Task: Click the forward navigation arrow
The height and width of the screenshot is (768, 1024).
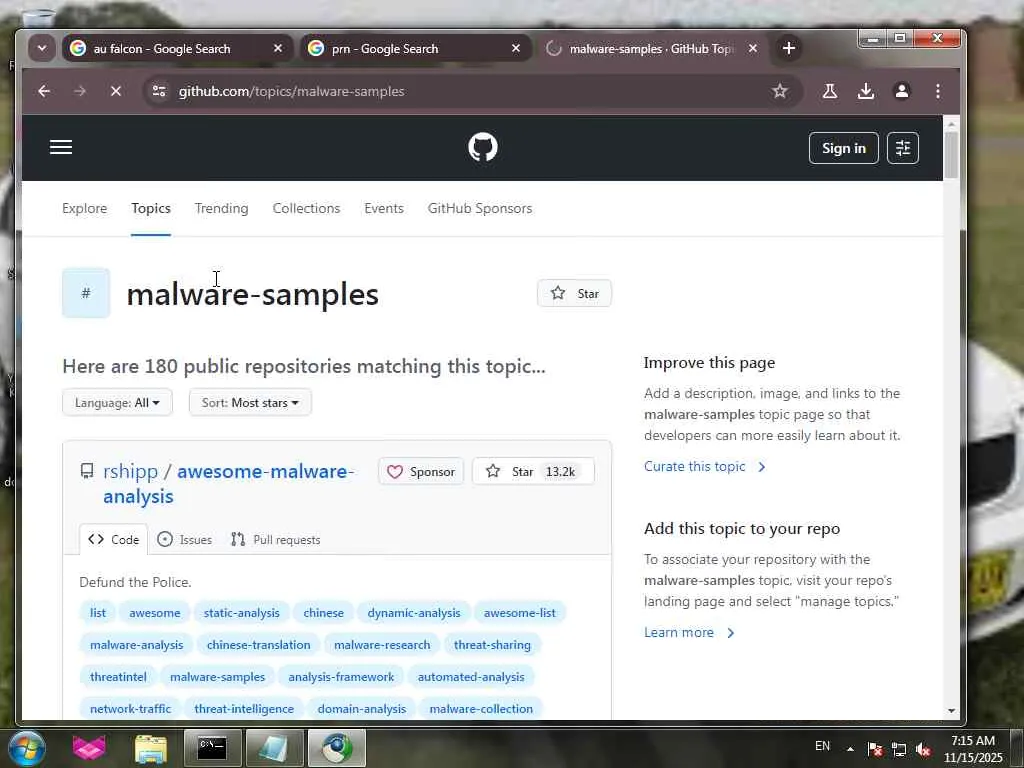Action: click(80, 91)
